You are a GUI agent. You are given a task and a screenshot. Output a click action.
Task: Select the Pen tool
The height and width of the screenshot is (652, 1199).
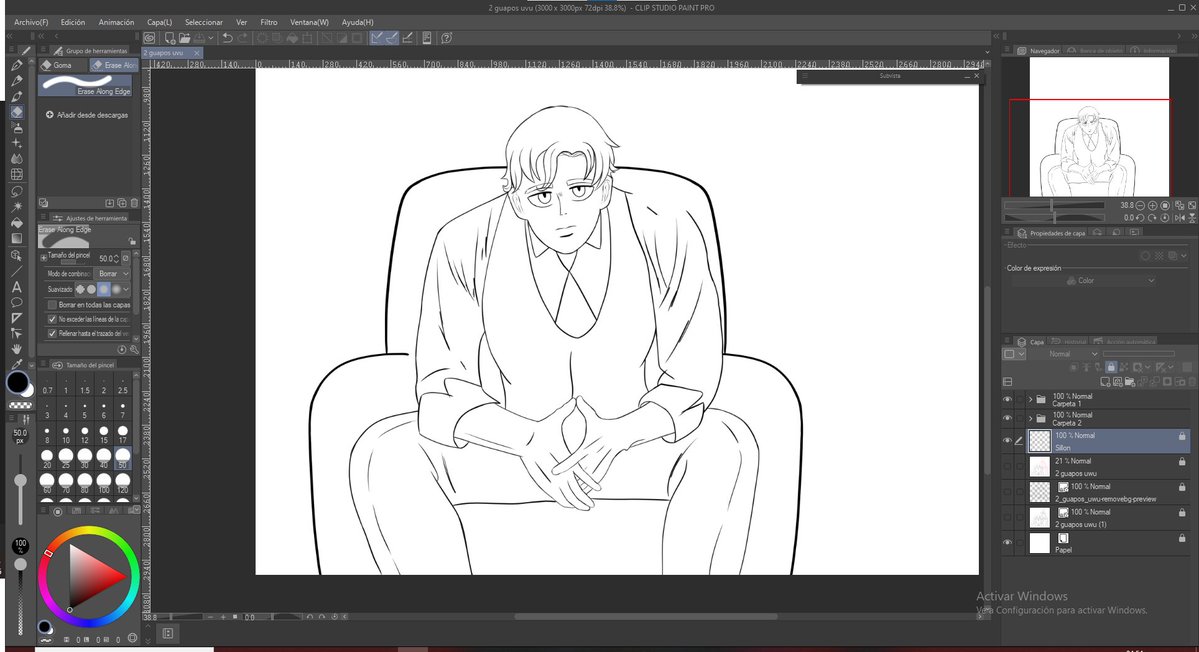tap(16, 64)
